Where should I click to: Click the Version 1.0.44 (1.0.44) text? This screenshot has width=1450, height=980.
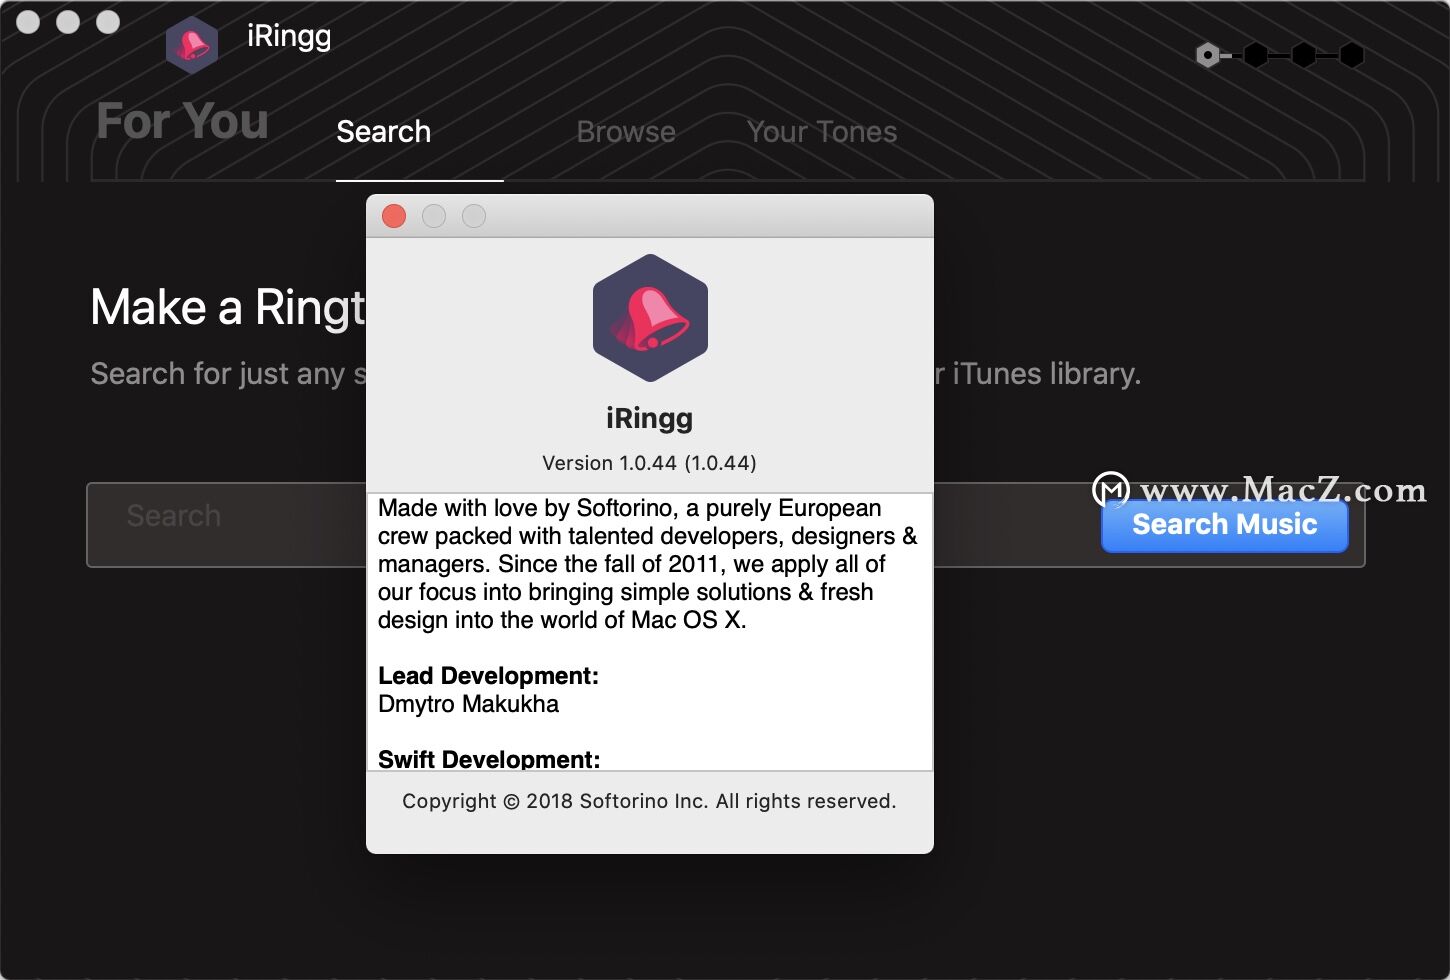point(649,463)
